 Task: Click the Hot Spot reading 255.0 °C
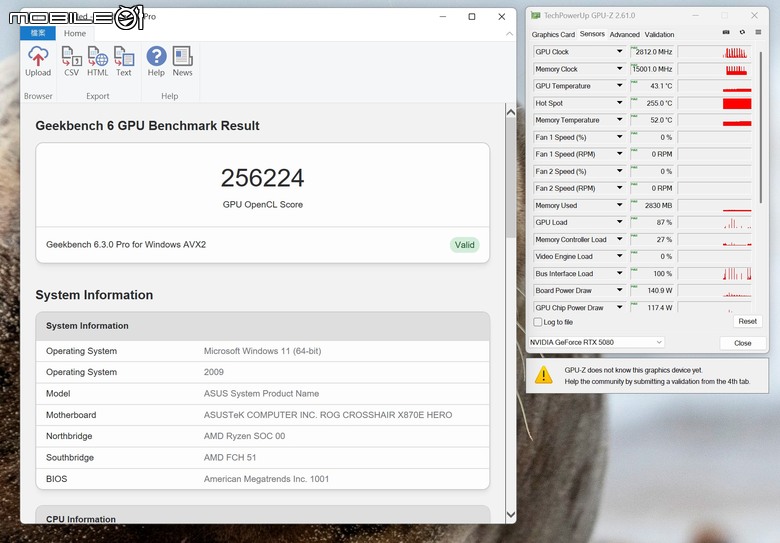(x=652, y=103)
